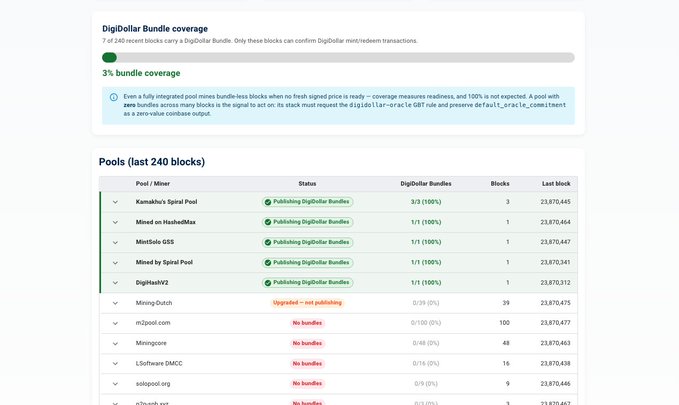Click the LSoftware DMCC name
Screen dimensions: 679x405
[159, 363]
